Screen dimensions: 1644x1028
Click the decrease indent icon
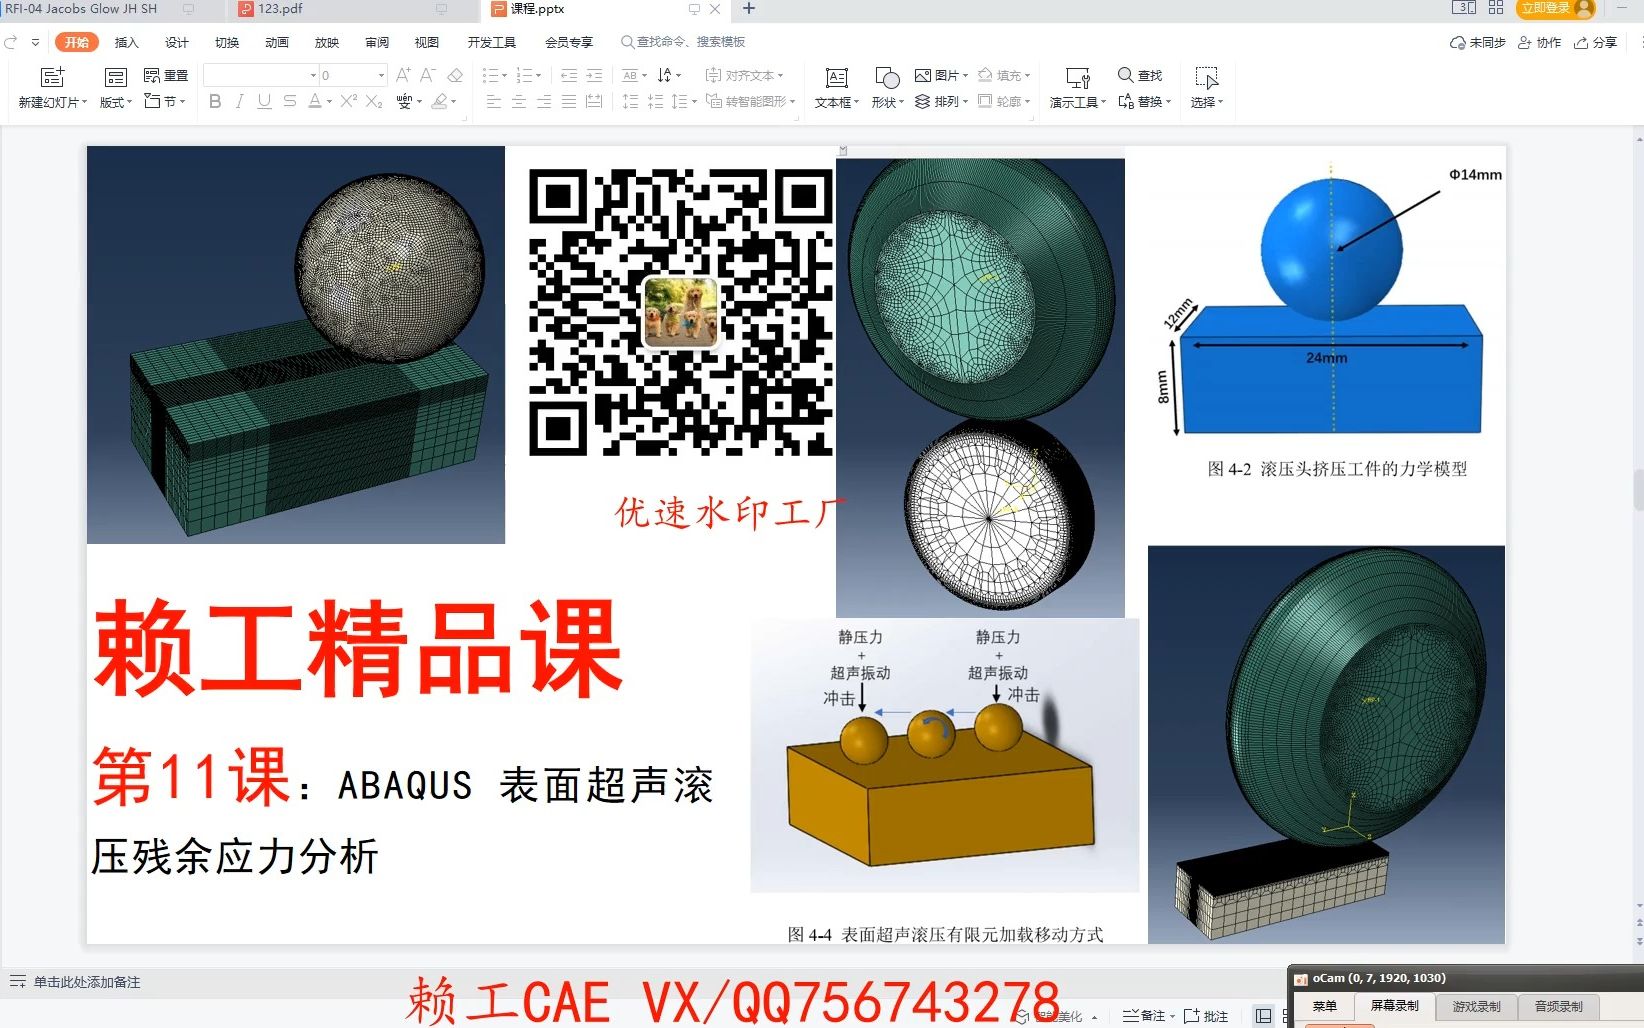(569, 75)
